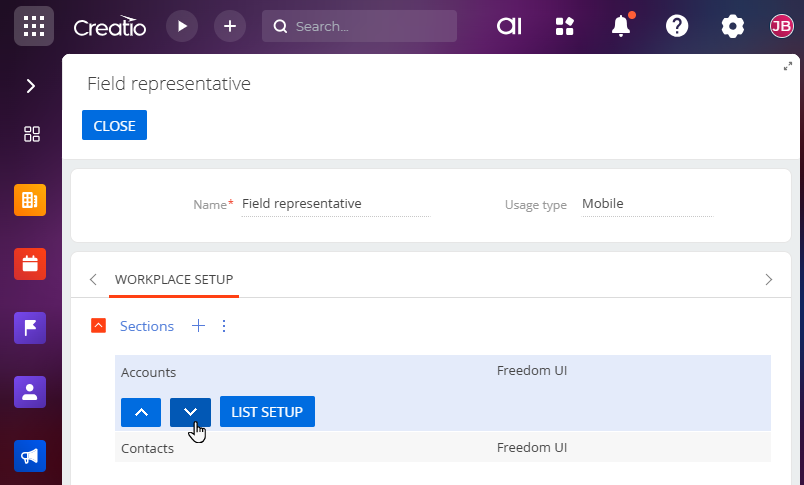Select the Workplace Setup tab
The width and height of the screenshot is (804, 485).
[174, 279]
